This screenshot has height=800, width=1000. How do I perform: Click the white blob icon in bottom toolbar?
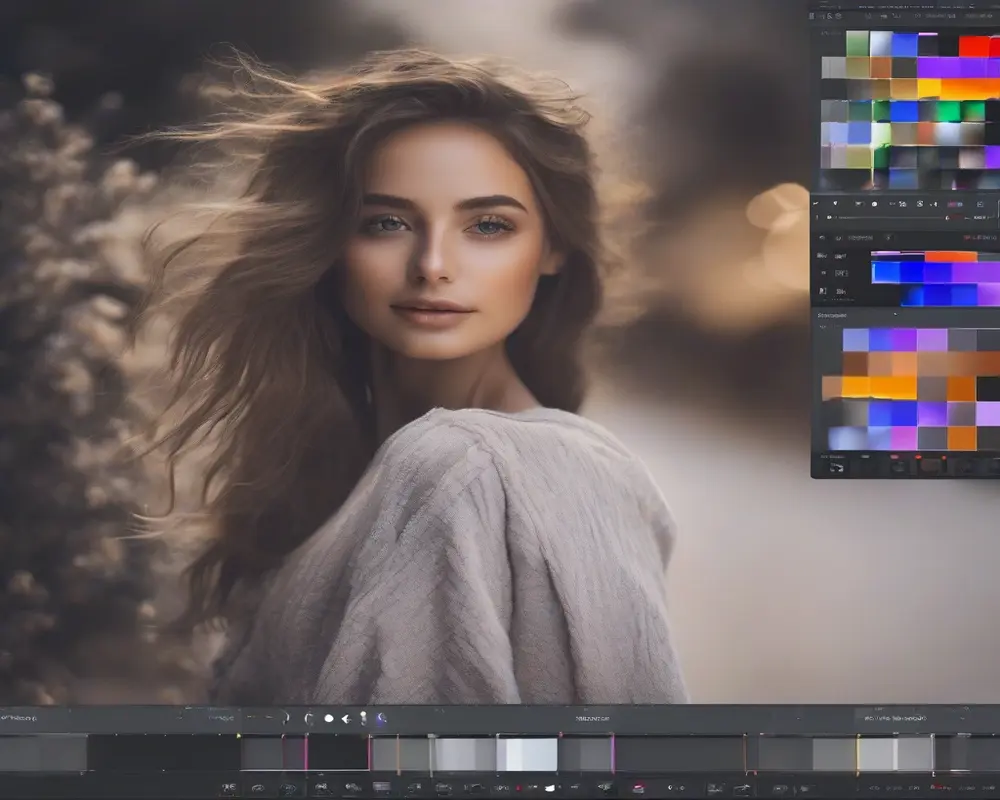[x=550, y=788]
